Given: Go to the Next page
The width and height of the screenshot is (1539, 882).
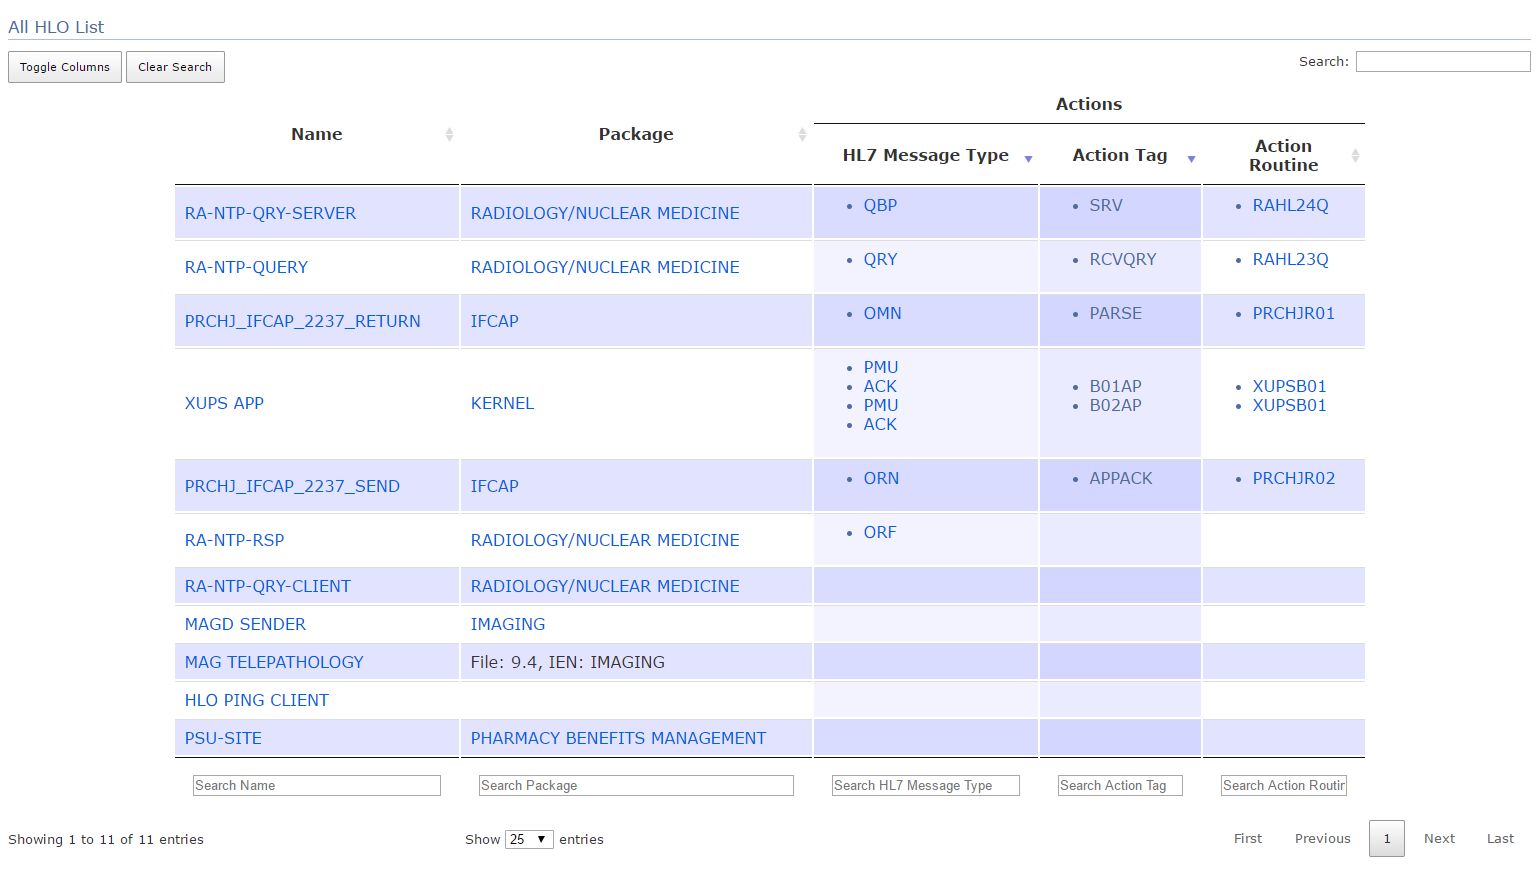Looking at the screenshot, I should [x=1439, y=839].
